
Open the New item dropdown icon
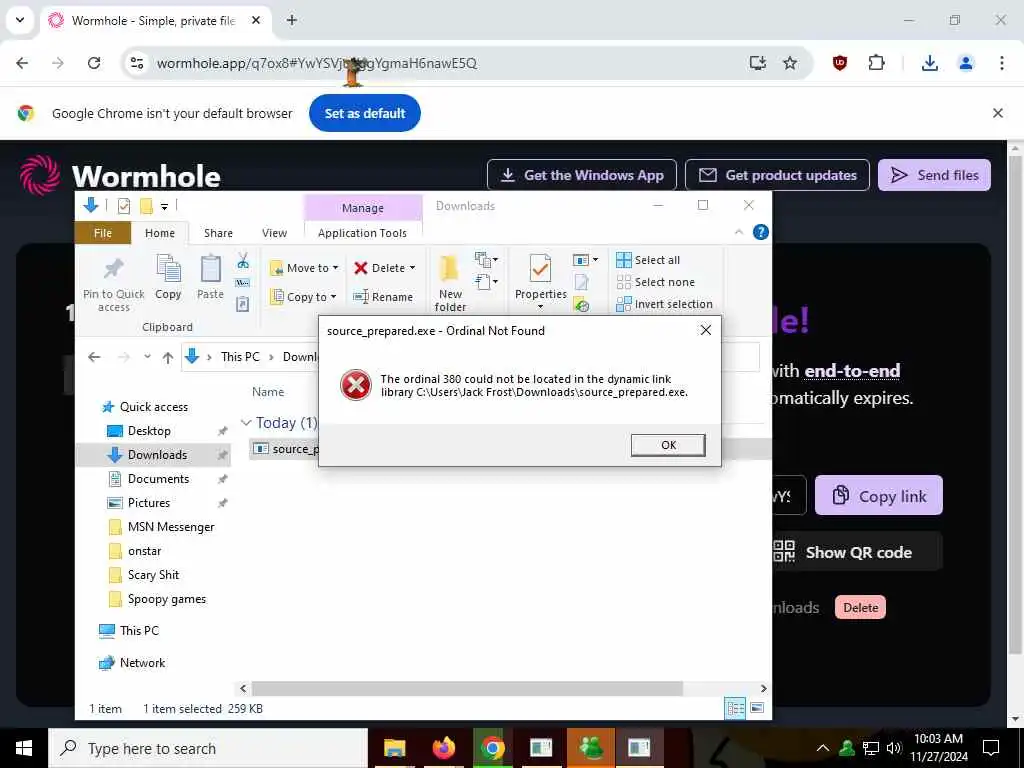click(x=487, y=260)
